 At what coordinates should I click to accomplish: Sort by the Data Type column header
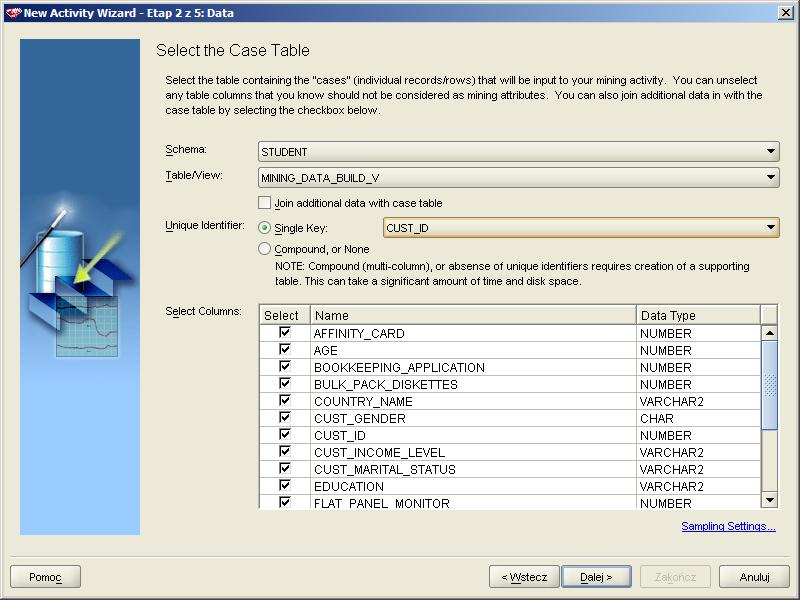698,315
